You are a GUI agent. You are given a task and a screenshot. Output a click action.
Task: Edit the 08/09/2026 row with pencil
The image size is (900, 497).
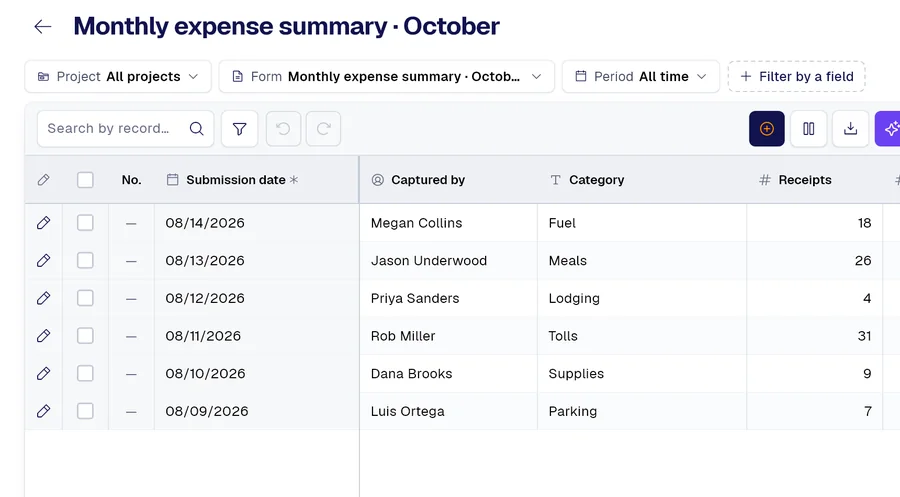[44, 411]
